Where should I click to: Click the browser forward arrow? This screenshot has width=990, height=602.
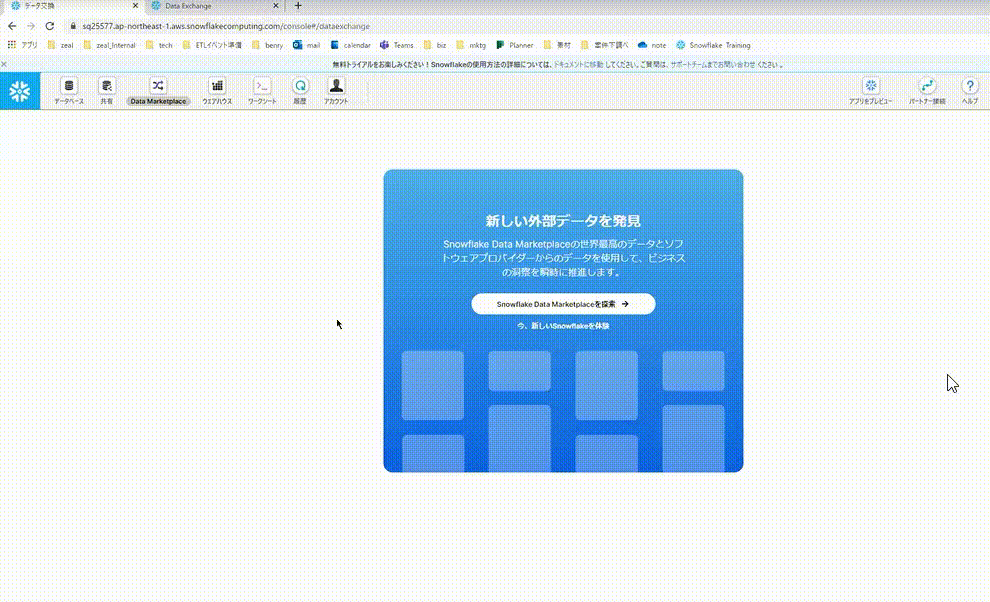coord(31,26)
